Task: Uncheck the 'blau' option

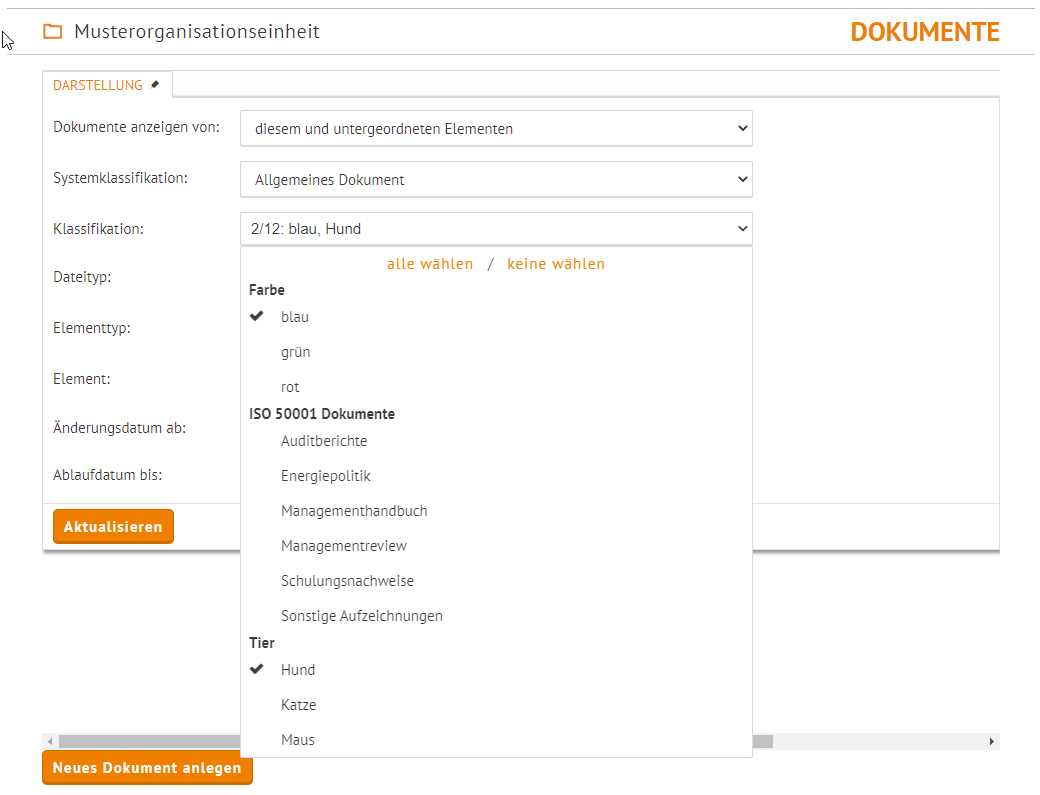Action: point(496,317)
